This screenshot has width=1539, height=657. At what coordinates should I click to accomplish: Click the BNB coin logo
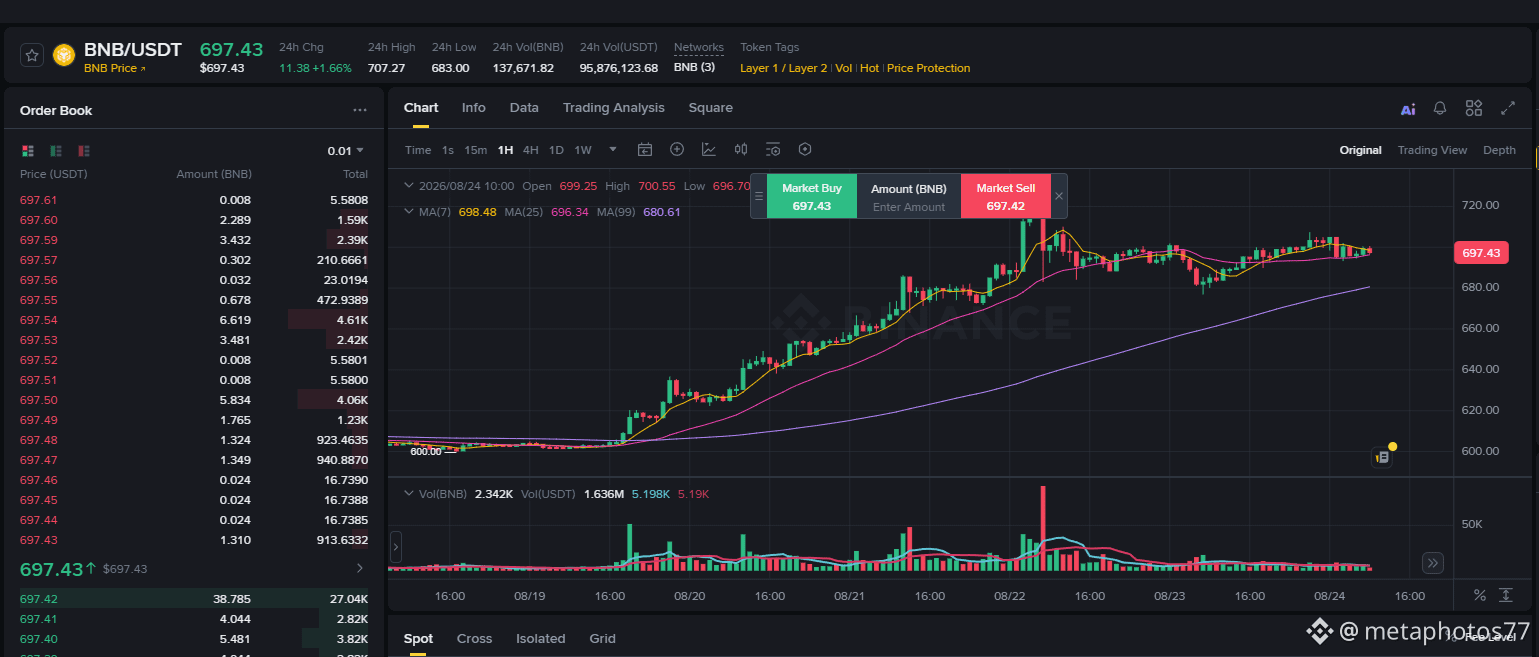tap(64, 56)
